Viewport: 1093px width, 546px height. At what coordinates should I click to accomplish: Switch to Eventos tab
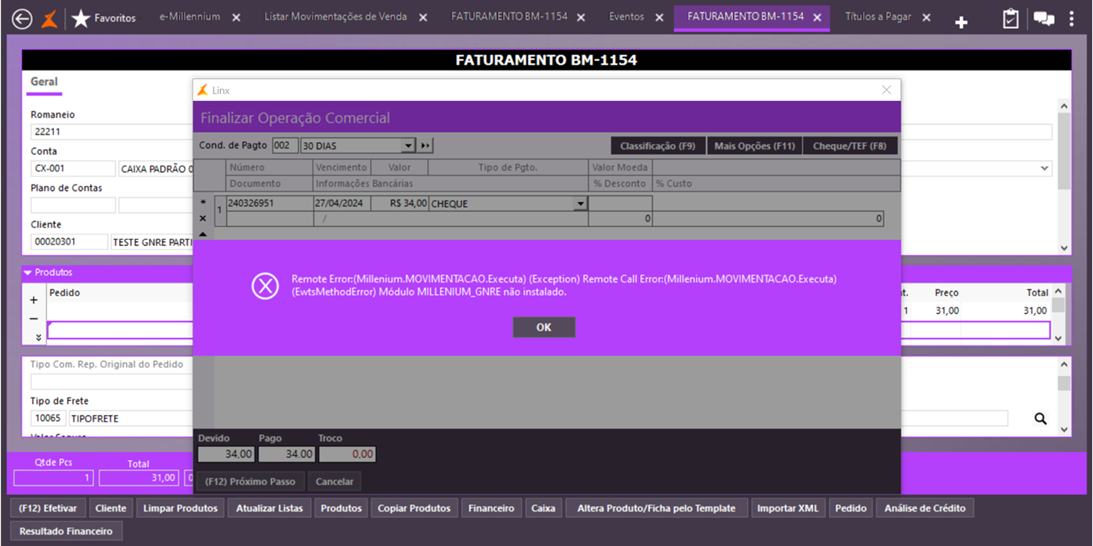coord(626,17)
